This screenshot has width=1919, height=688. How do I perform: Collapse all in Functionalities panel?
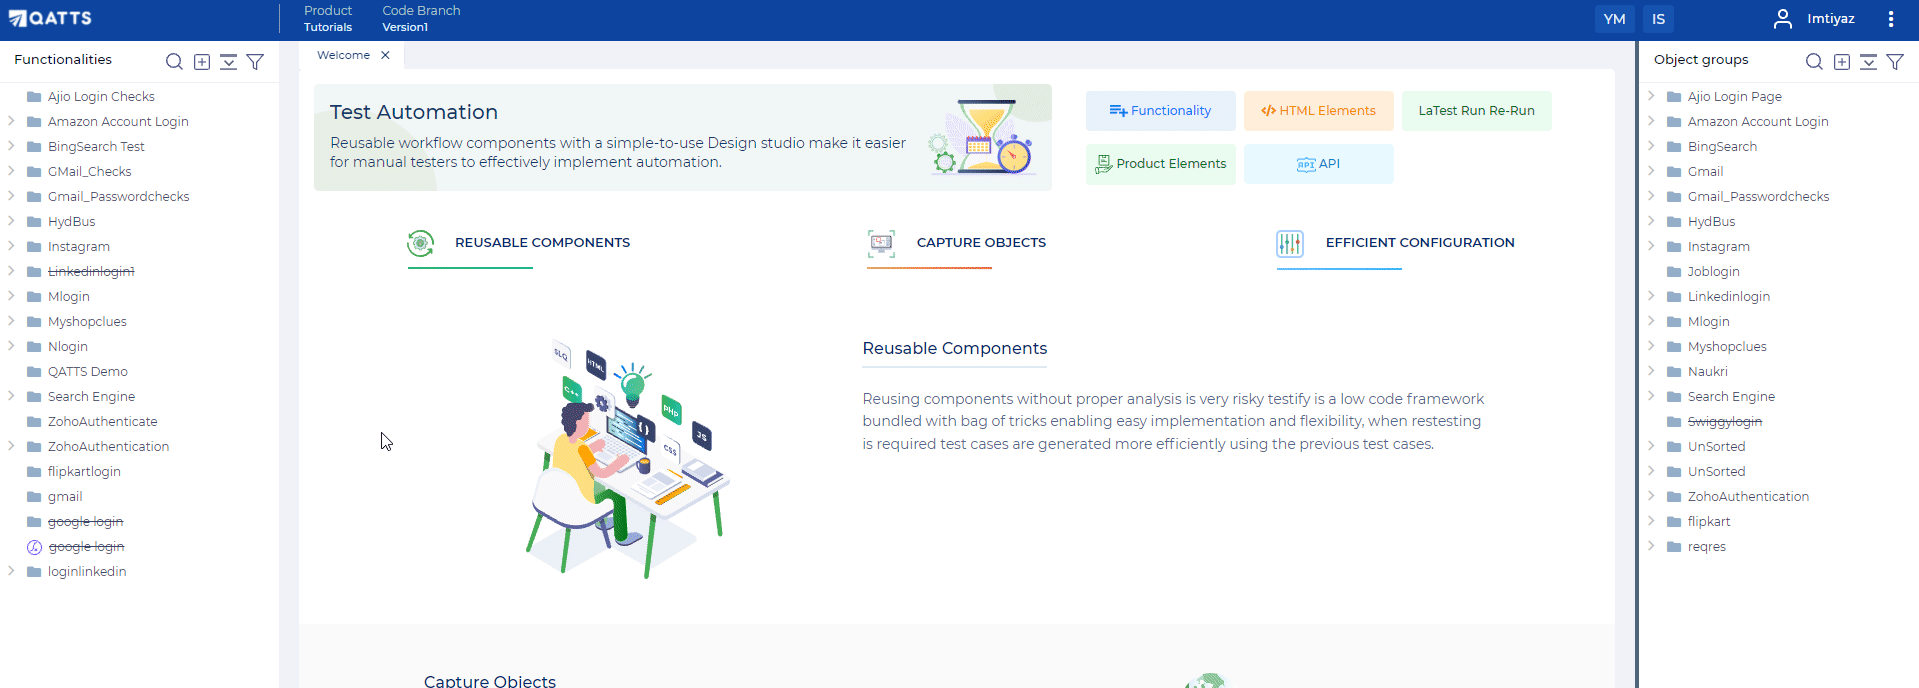click(228, 62)
